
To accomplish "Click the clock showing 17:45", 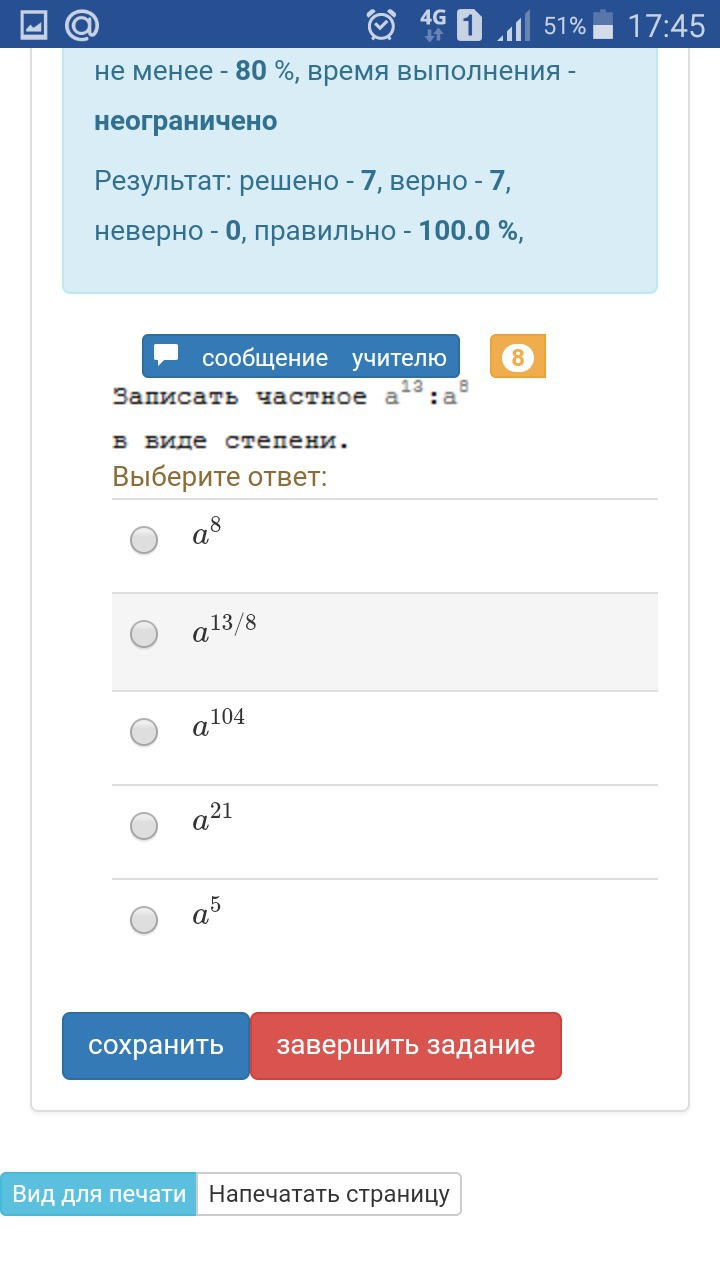I will click(665, 24).
